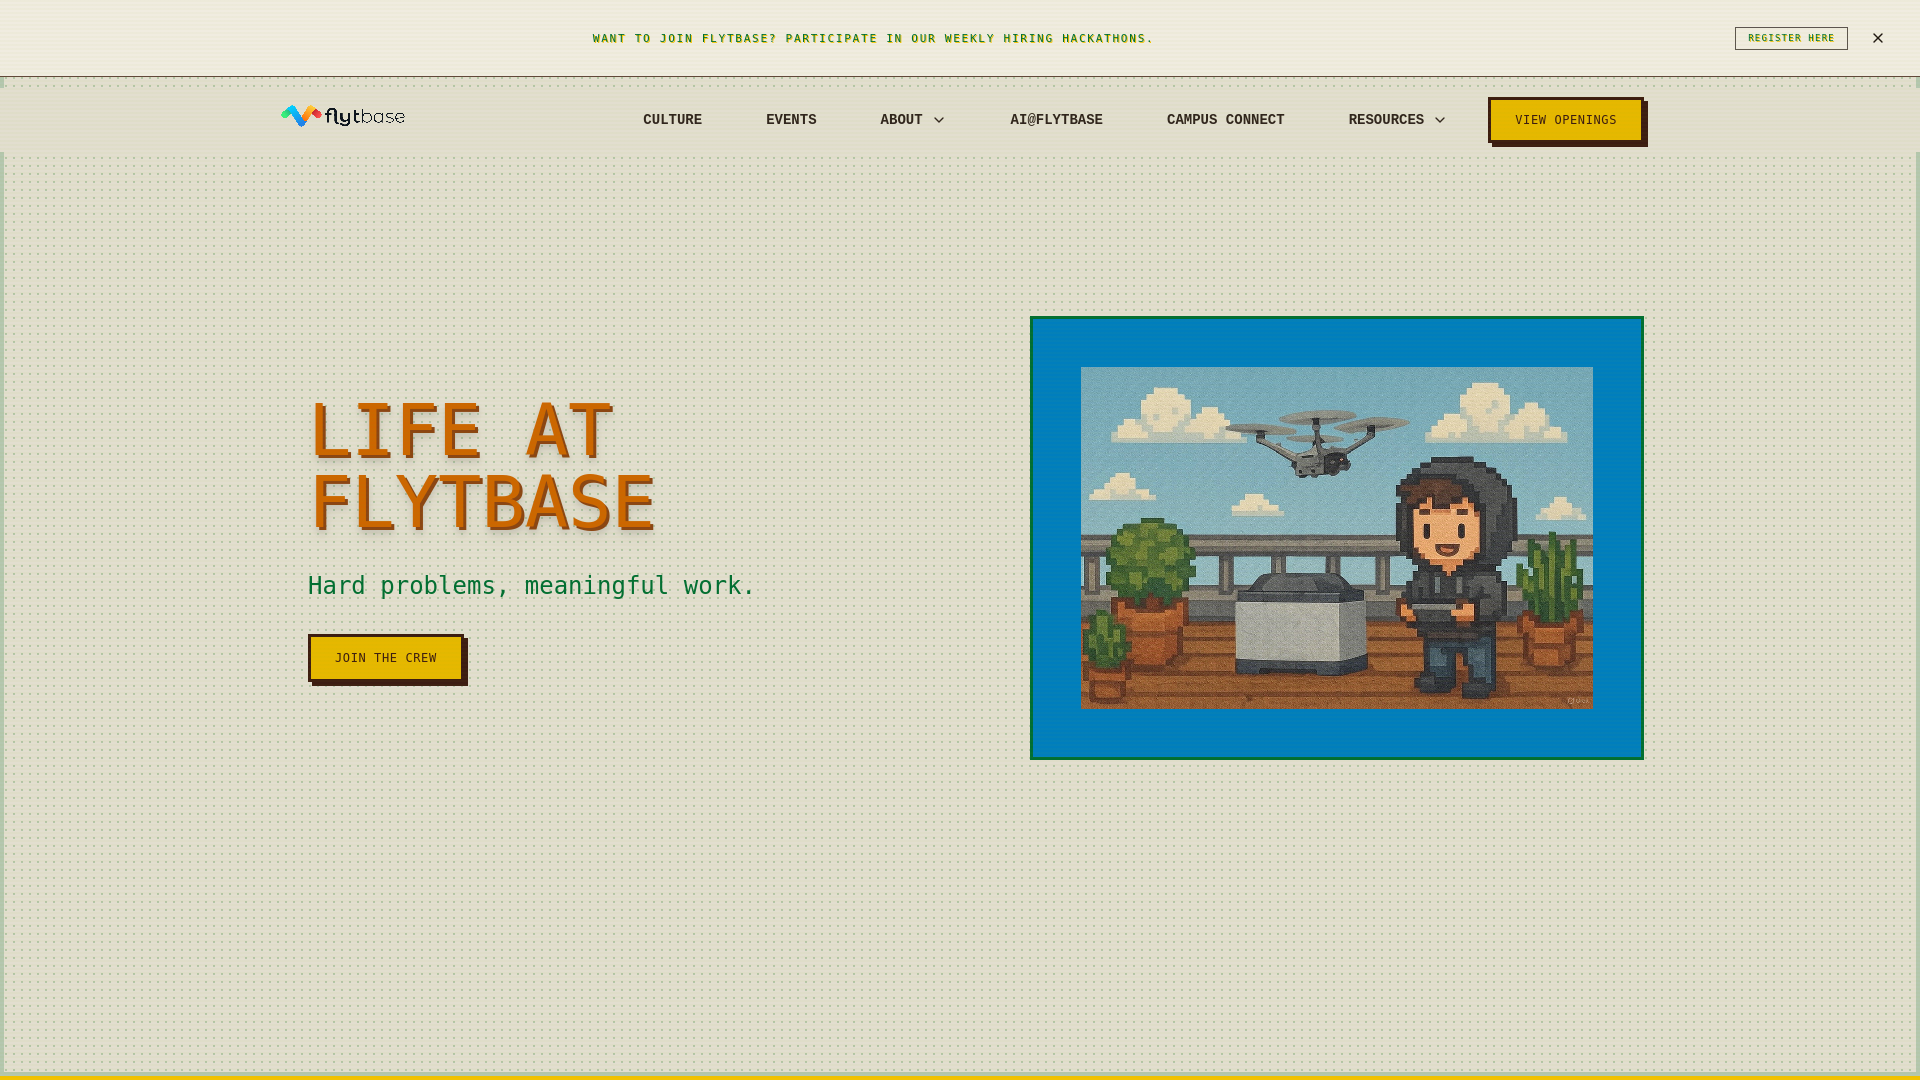
Task: Click the View Openings button
Action: point(1566,120)
